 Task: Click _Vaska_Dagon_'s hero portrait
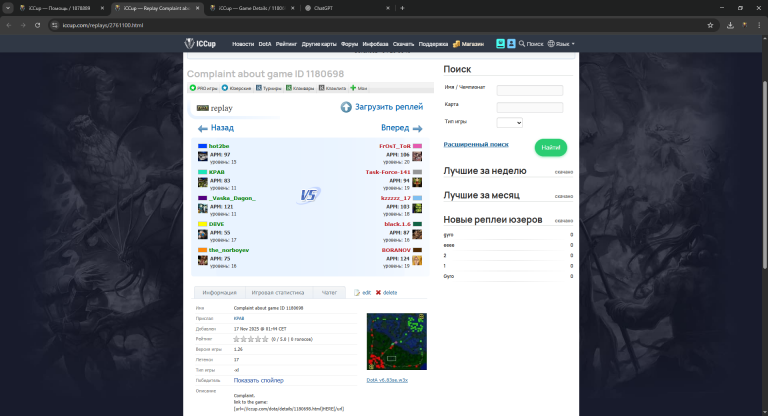pos(203,208)
